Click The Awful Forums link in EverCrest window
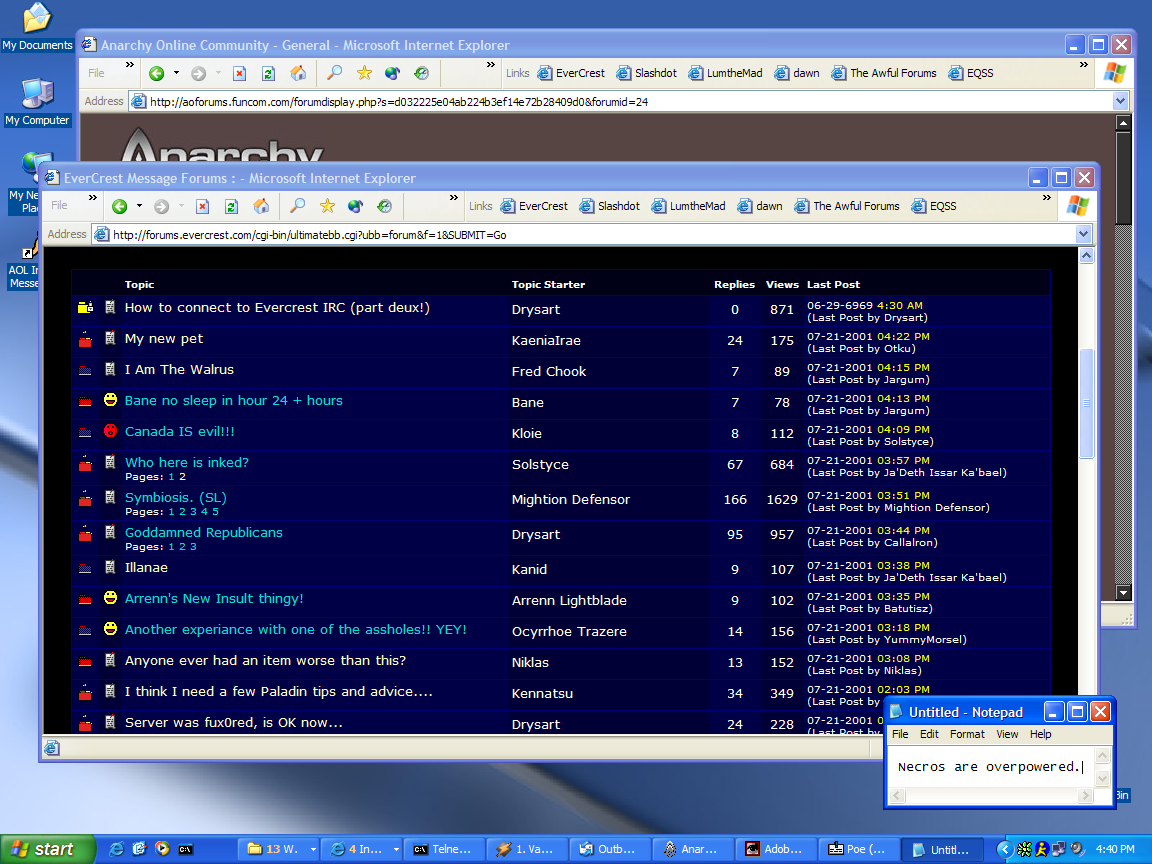 [847, 206]
